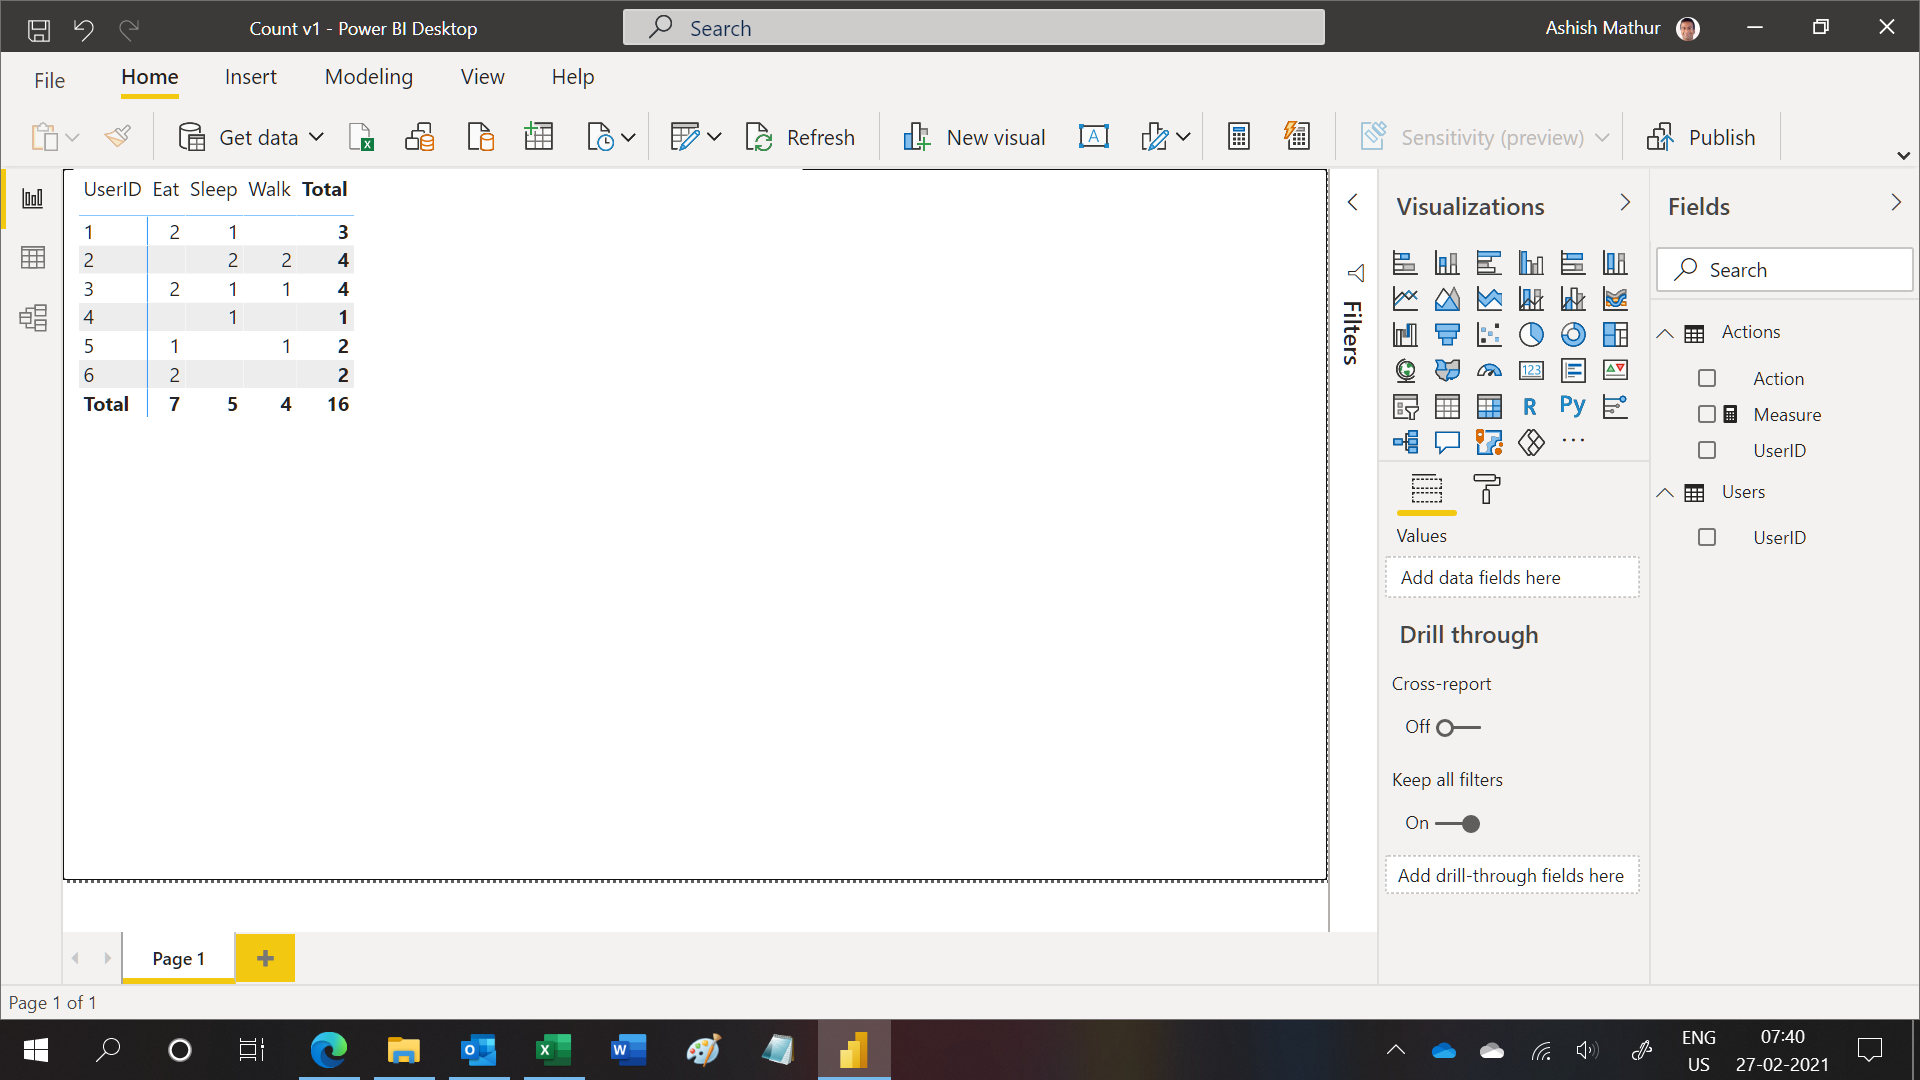The width and height of the screenshot is (1920, 1080).
Task: Click the Fields pane search box
Action: click(1784, 270)
